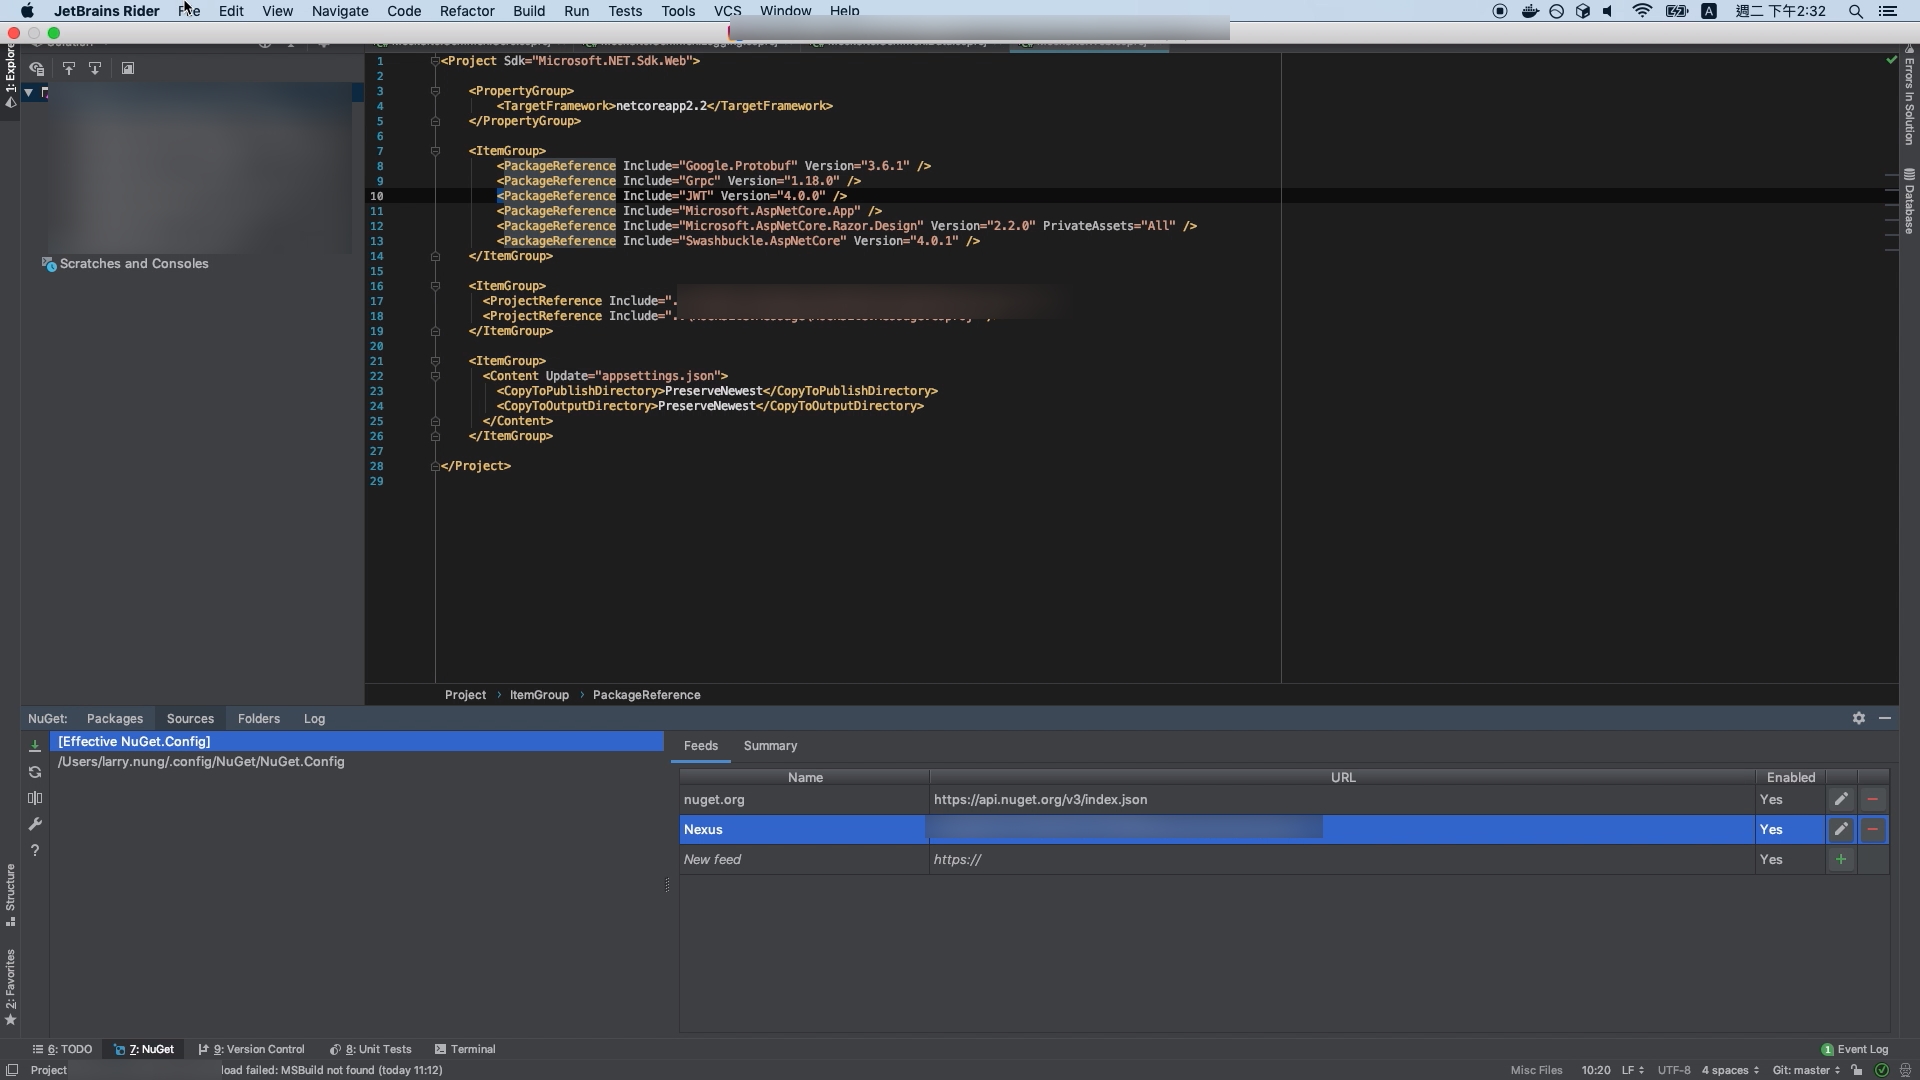
Task: Fold the Content element at line 22
Action: 435,376
